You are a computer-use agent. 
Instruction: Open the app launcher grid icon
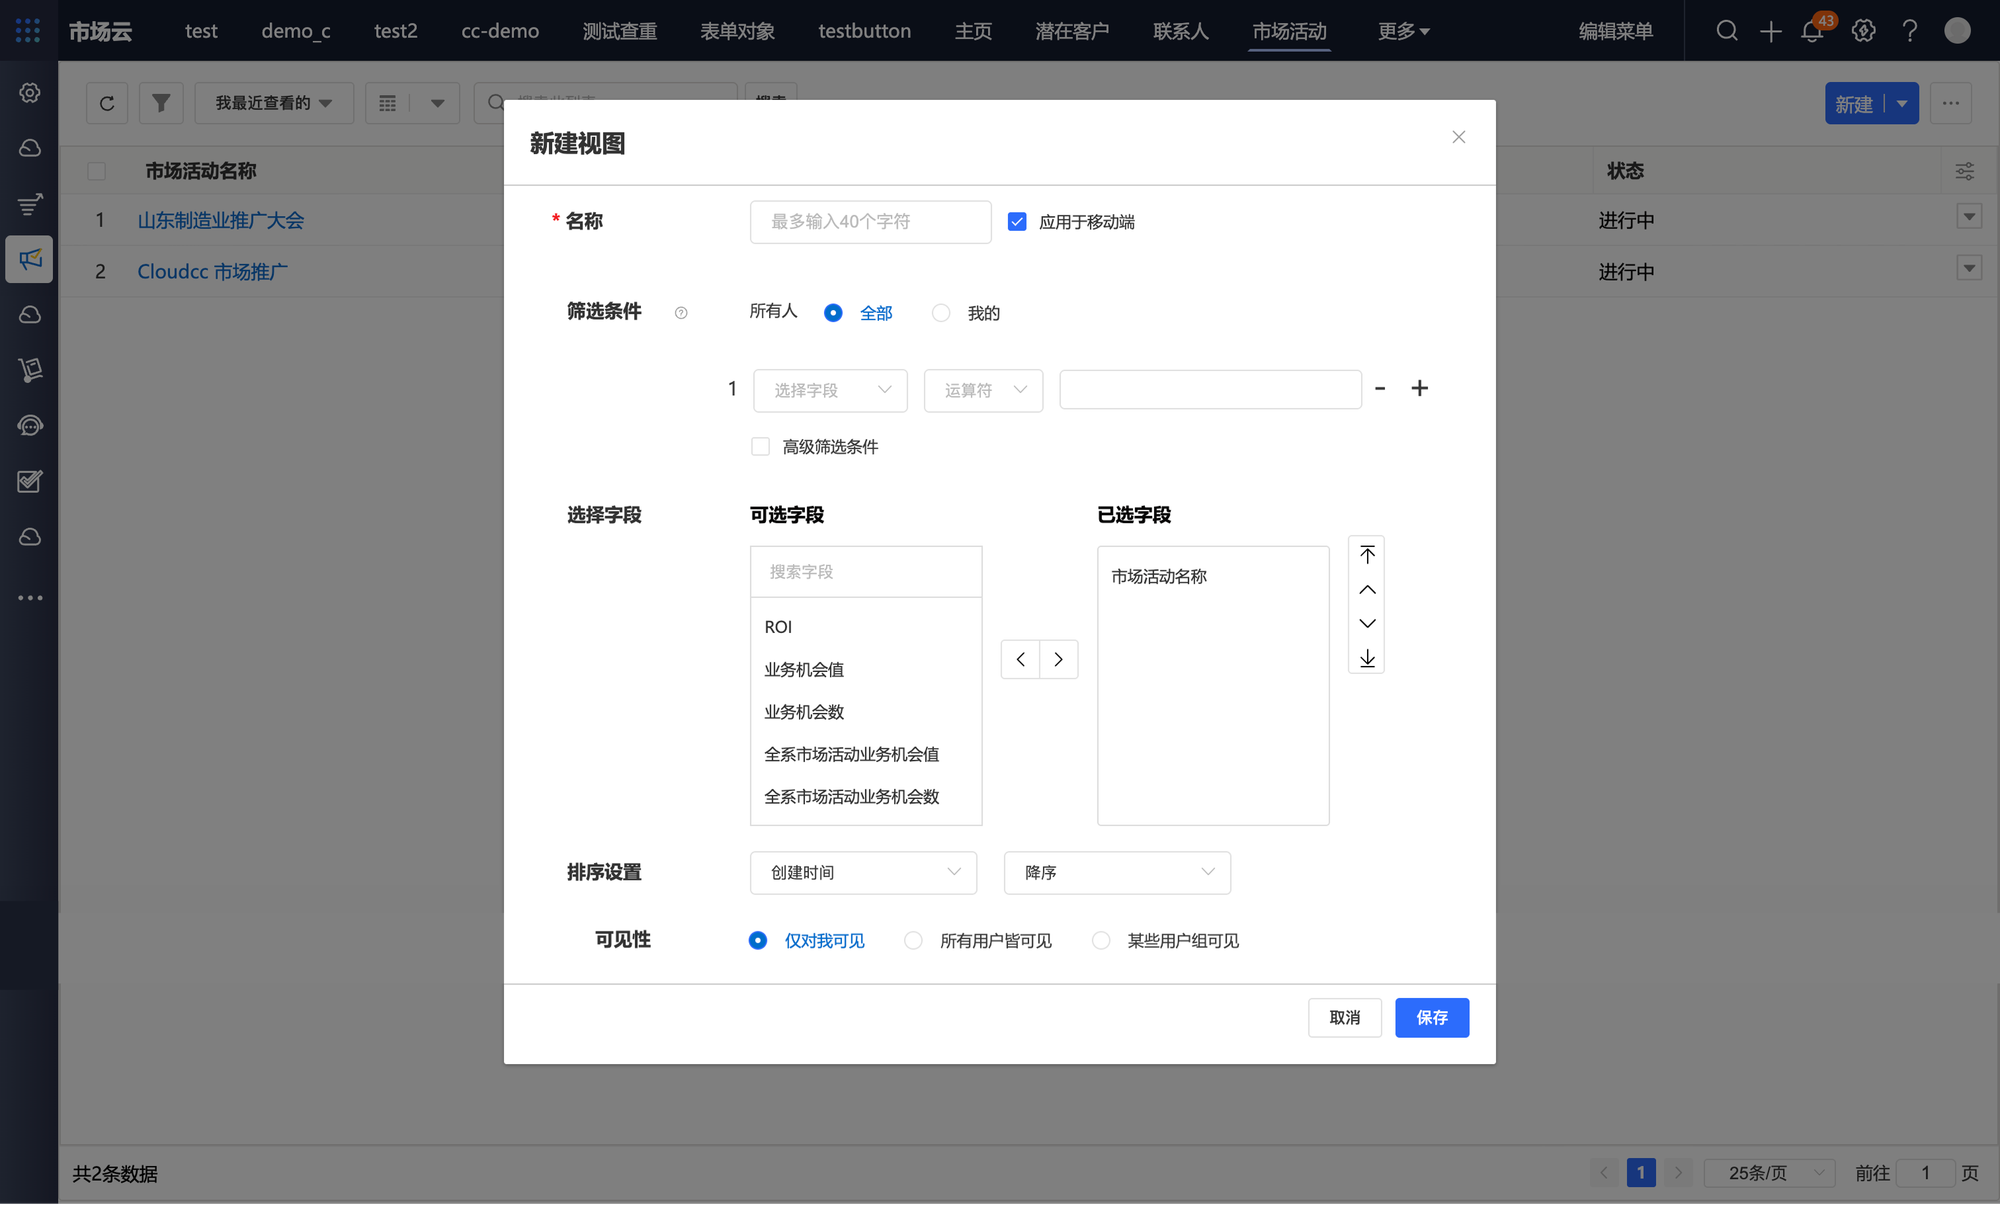(x=28, y=31)
